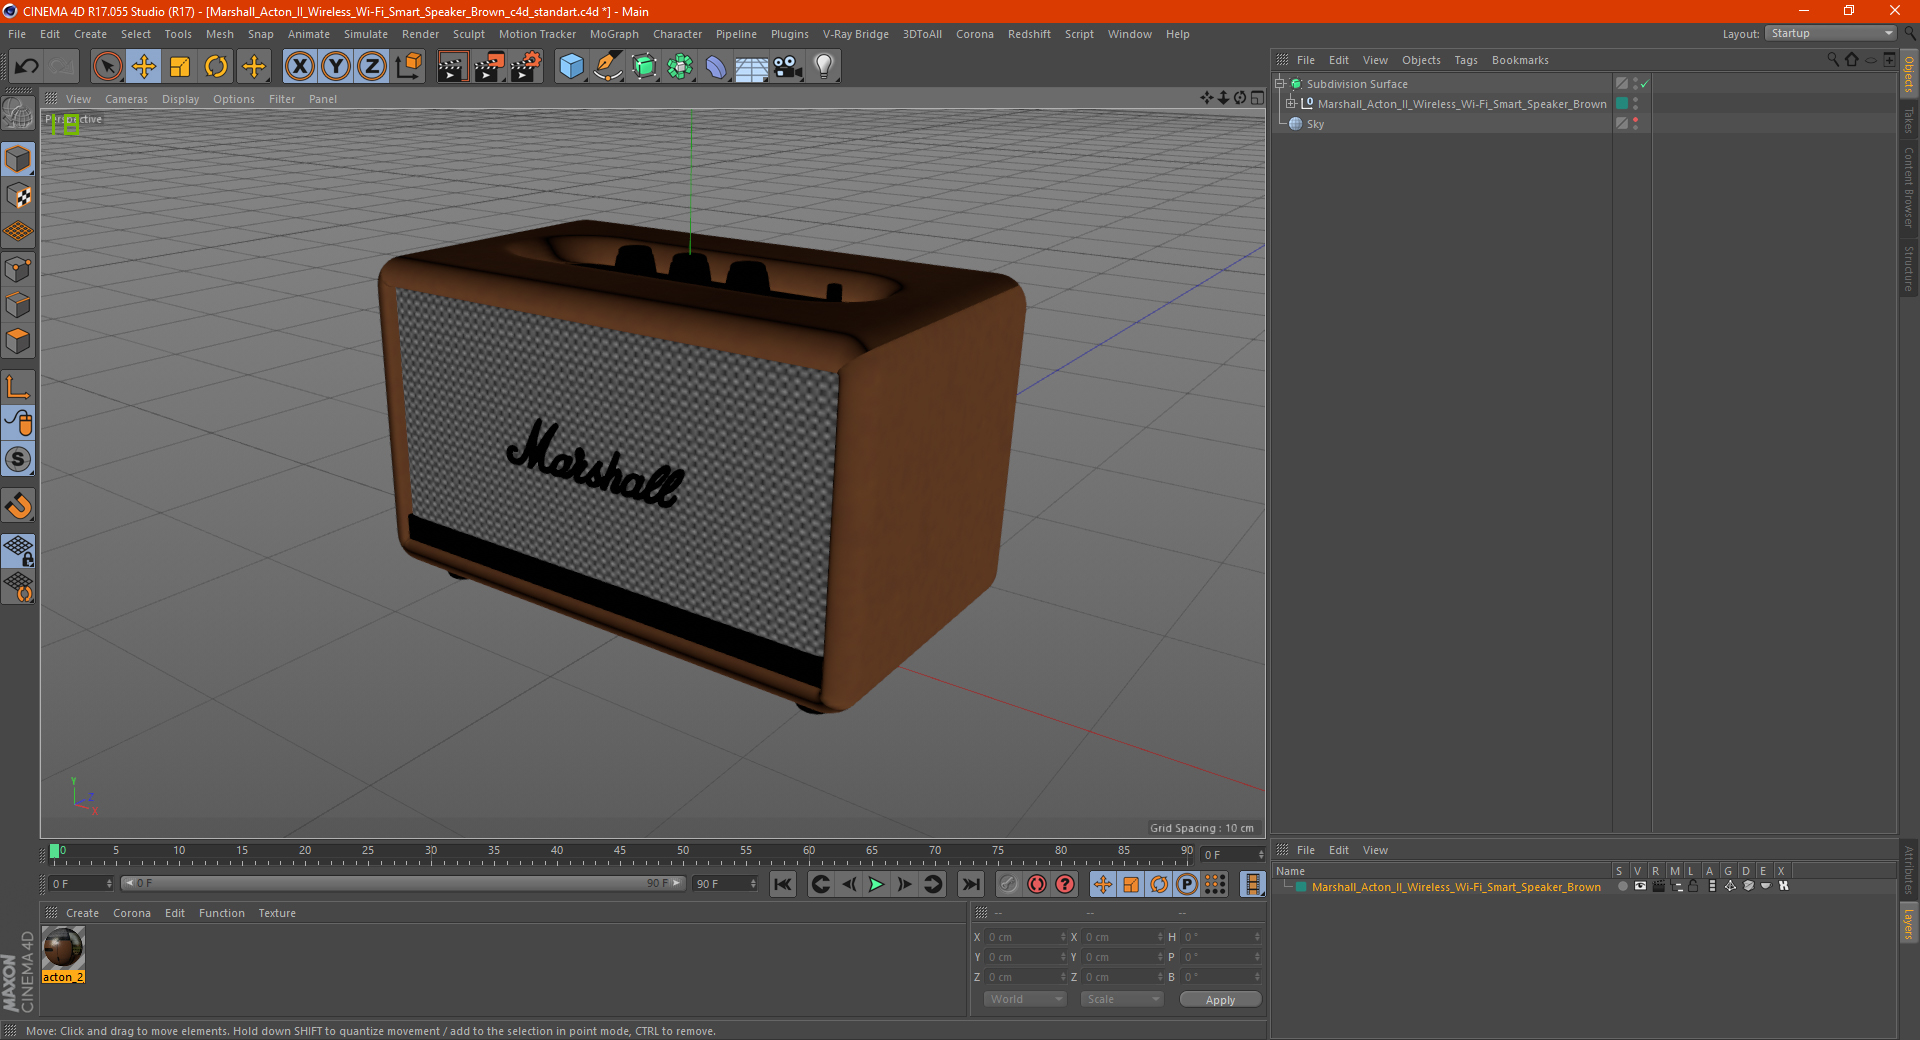This screenshot has width=1920, height=1040.
Task: Click layer color swatch in Layers manager
Action: click(1301, 887)
